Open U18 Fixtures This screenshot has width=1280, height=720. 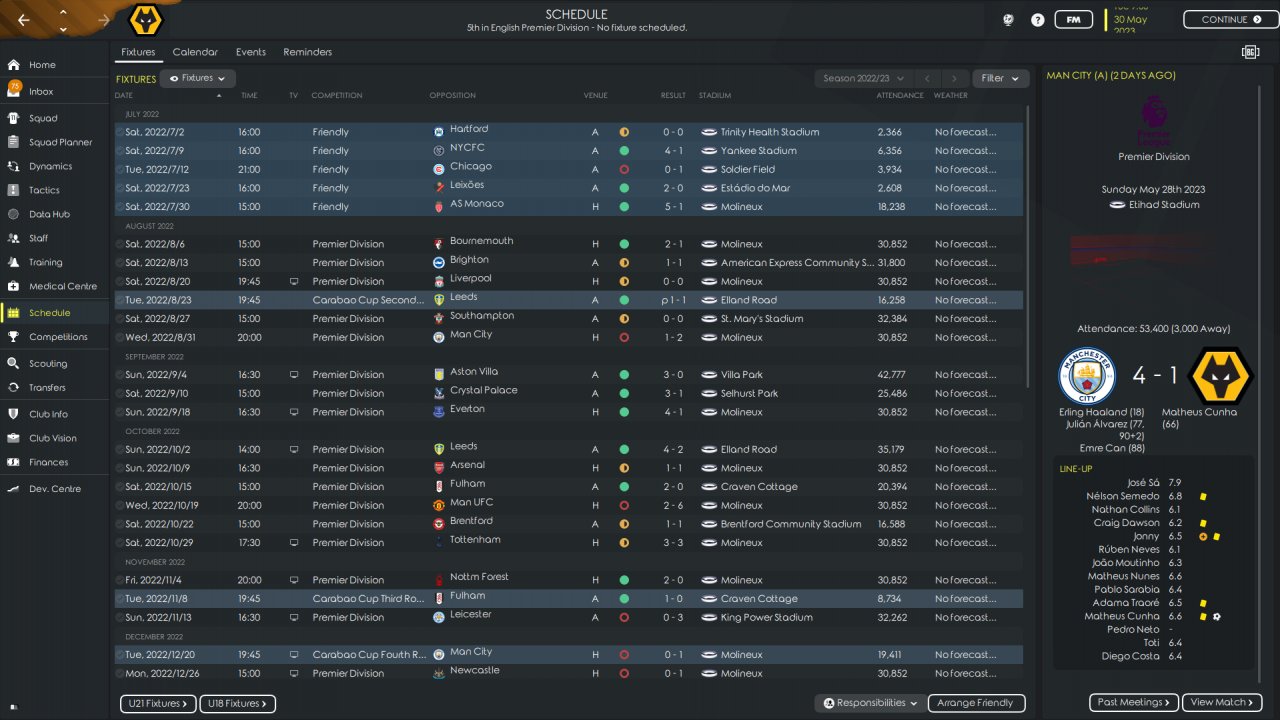[237, 703]
